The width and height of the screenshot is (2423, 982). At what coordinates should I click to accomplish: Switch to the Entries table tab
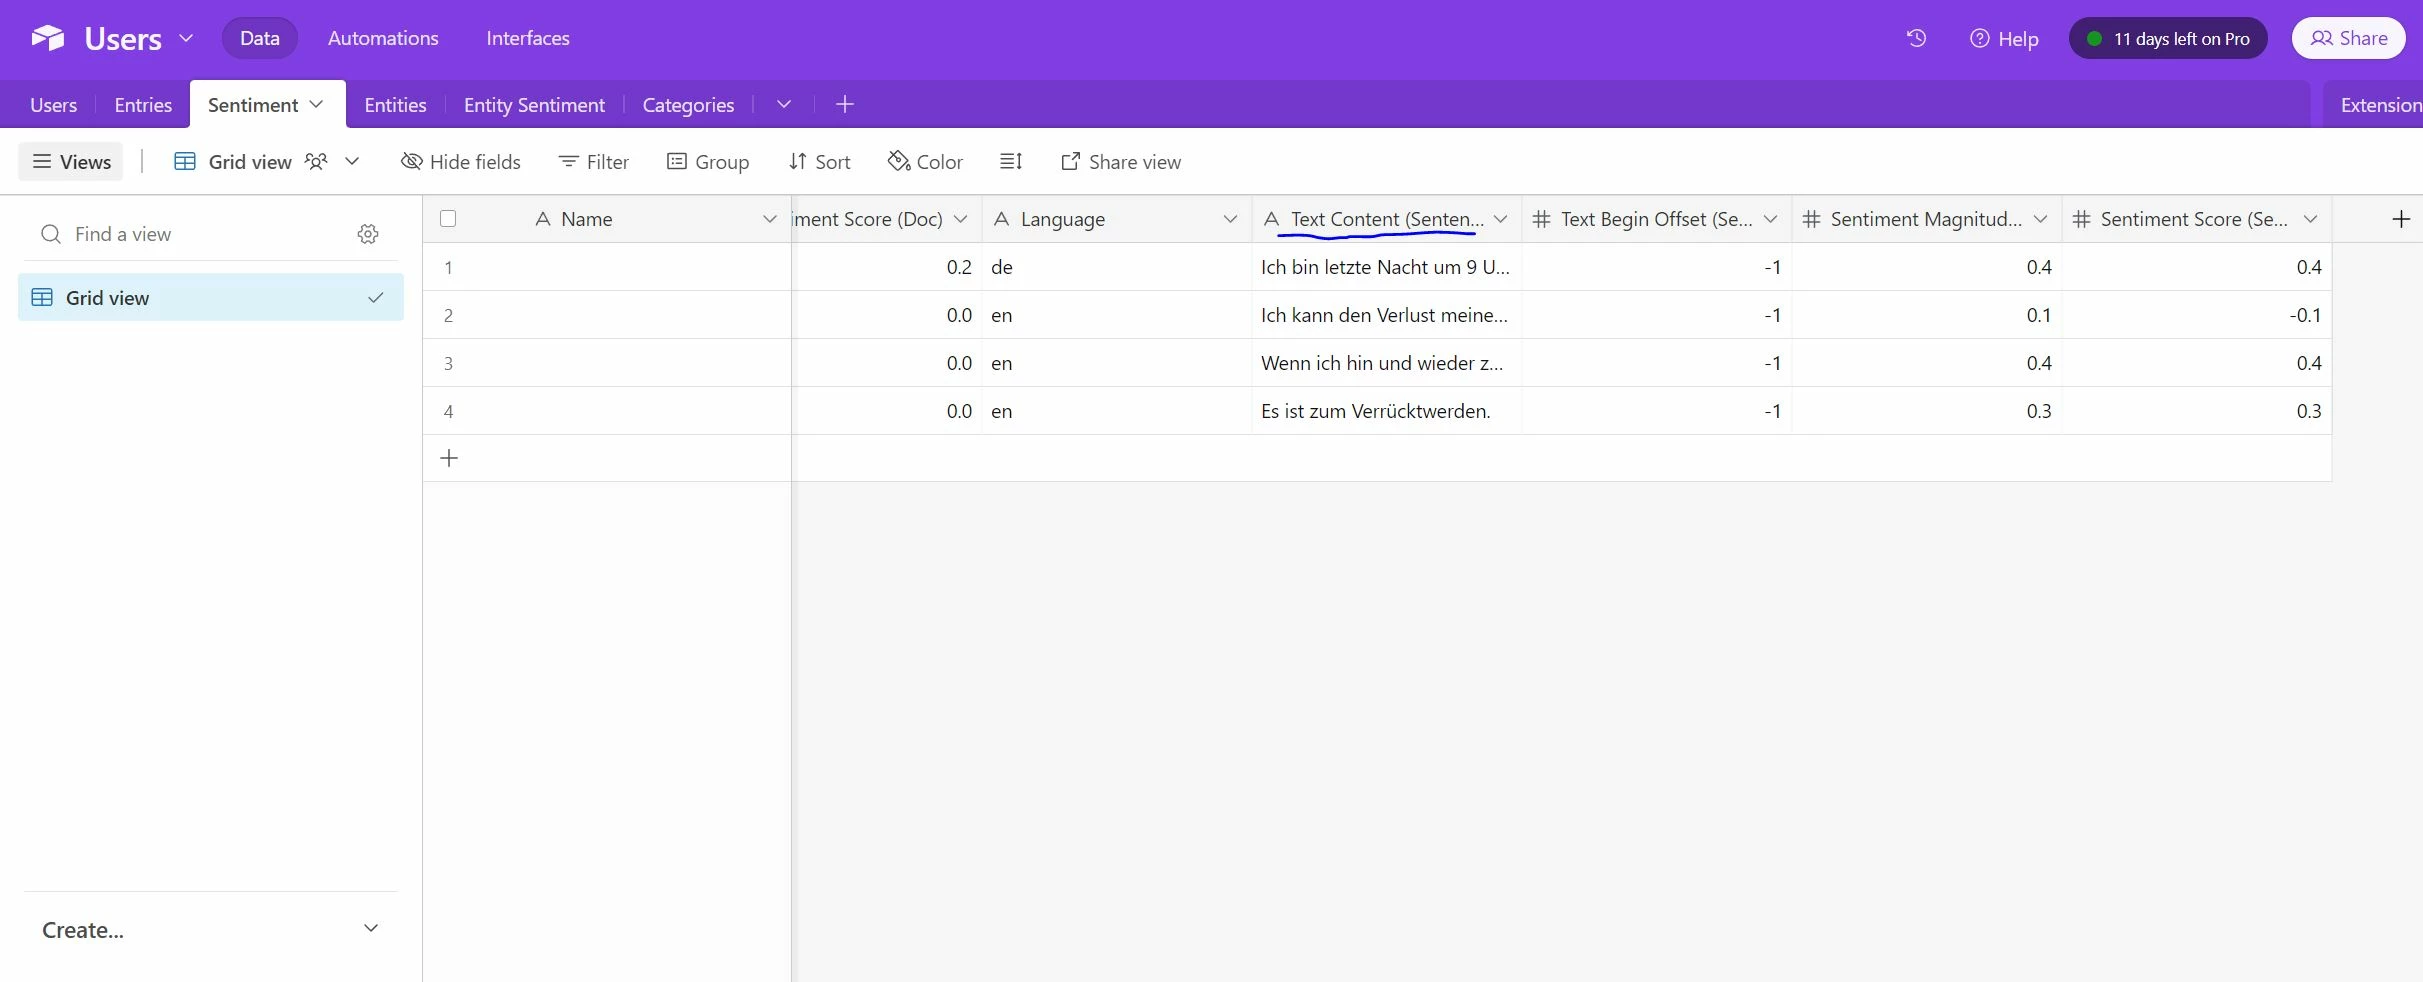click(x=143, y=105)
